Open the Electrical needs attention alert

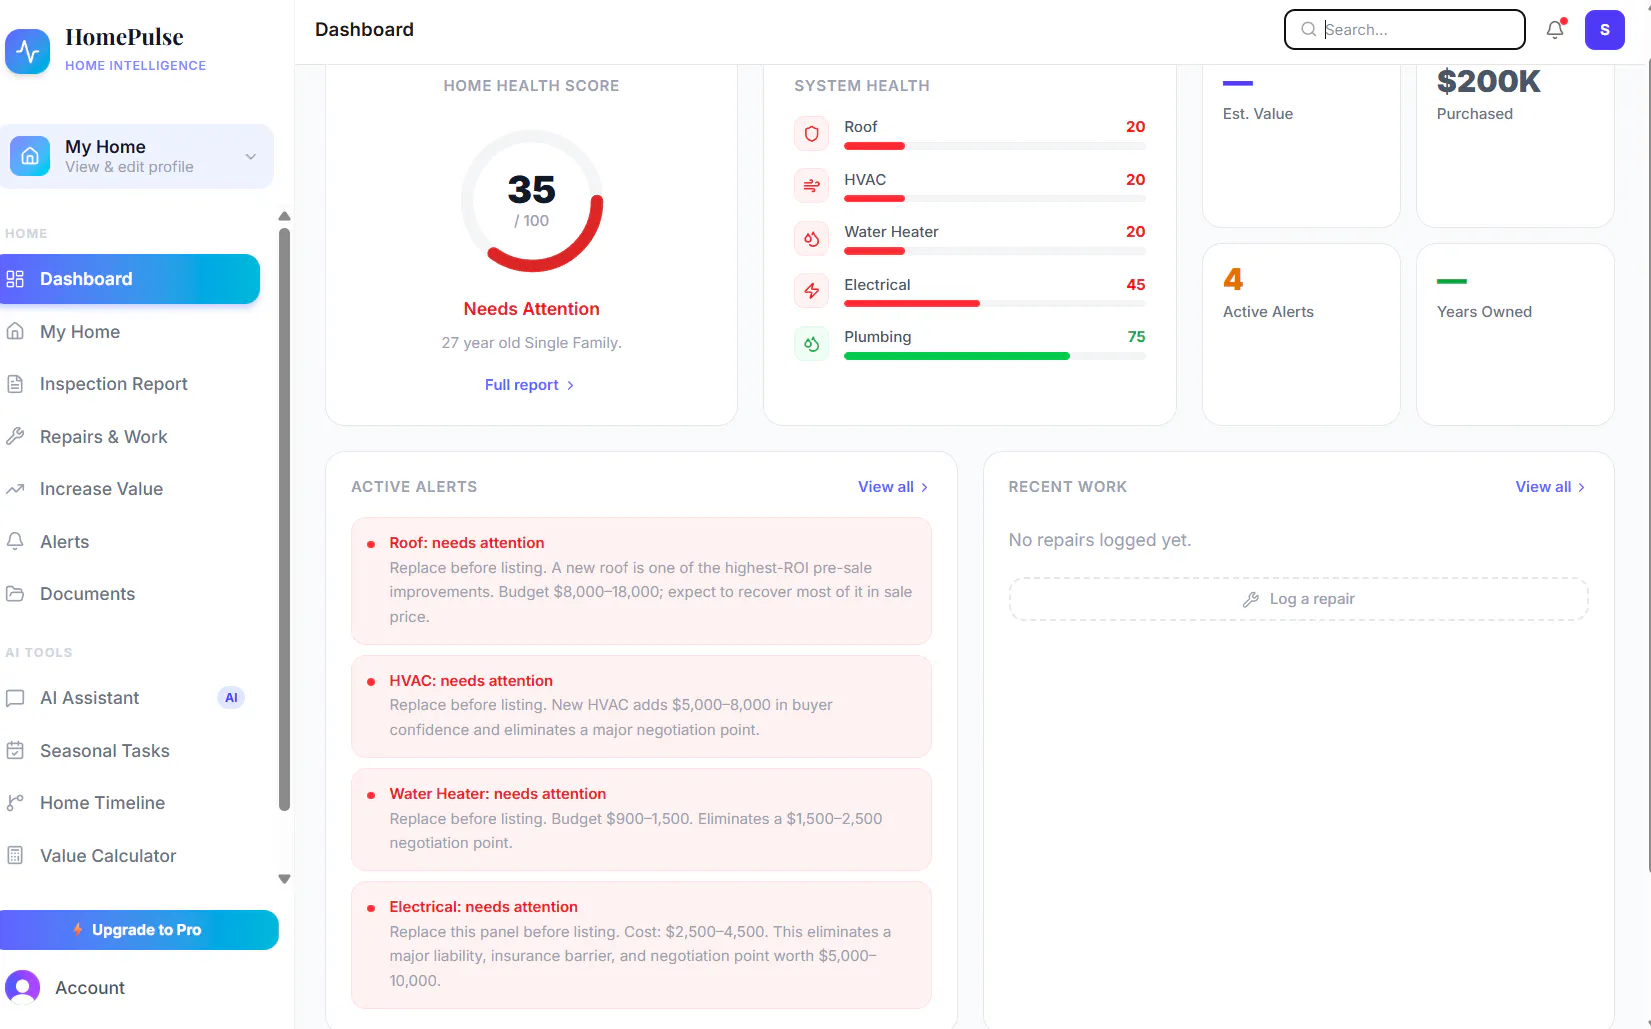641,945
